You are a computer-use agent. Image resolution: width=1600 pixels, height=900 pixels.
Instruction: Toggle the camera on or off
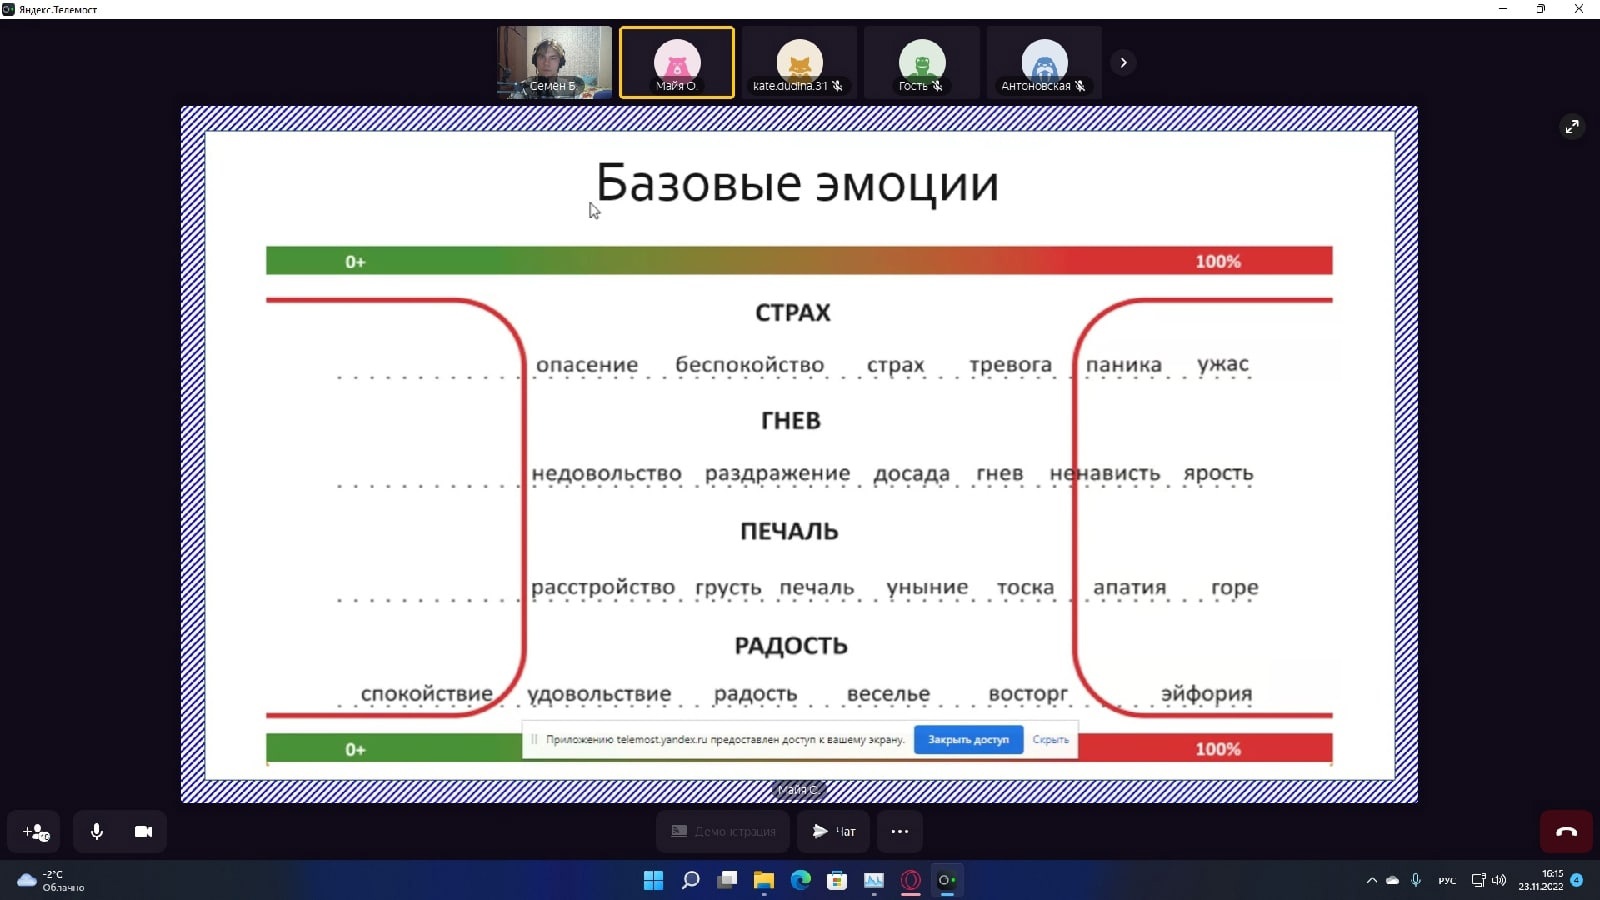[x=143, y=831]
